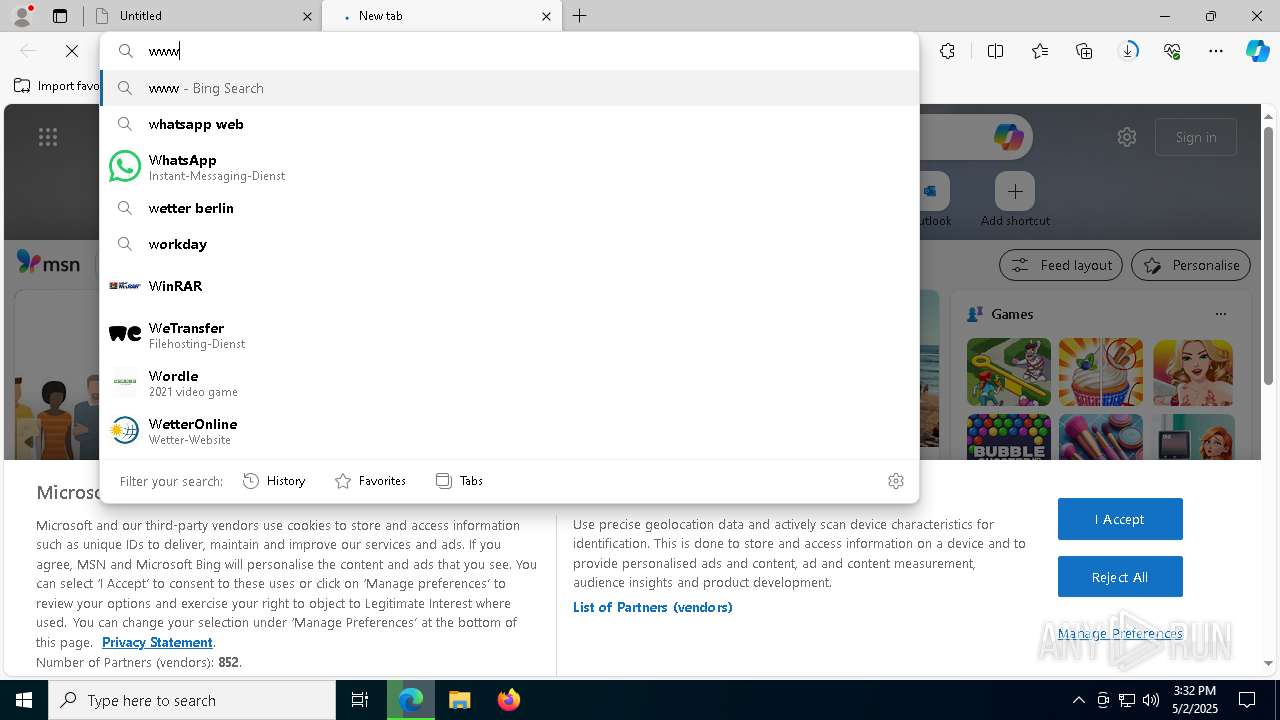Screen dimensions: 1280x720
Task: Open the notification center icon
Action: (x=1247, y=700)
